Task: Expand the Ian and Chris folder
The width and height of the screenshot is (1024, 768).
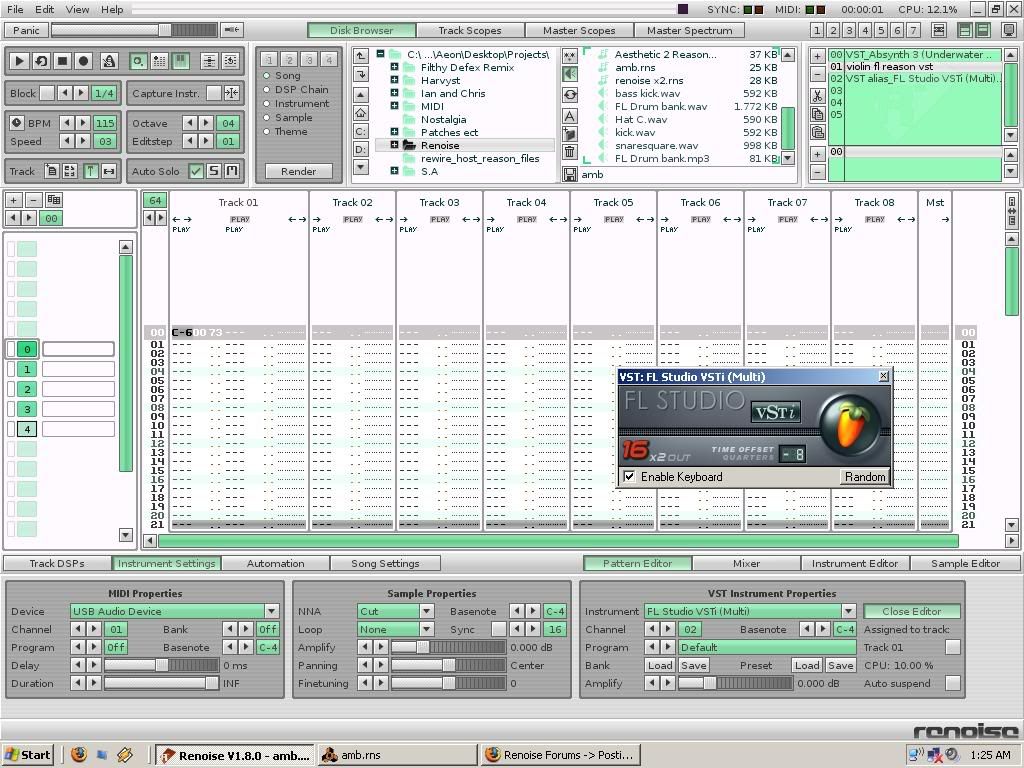Action: tap(394, 93)
